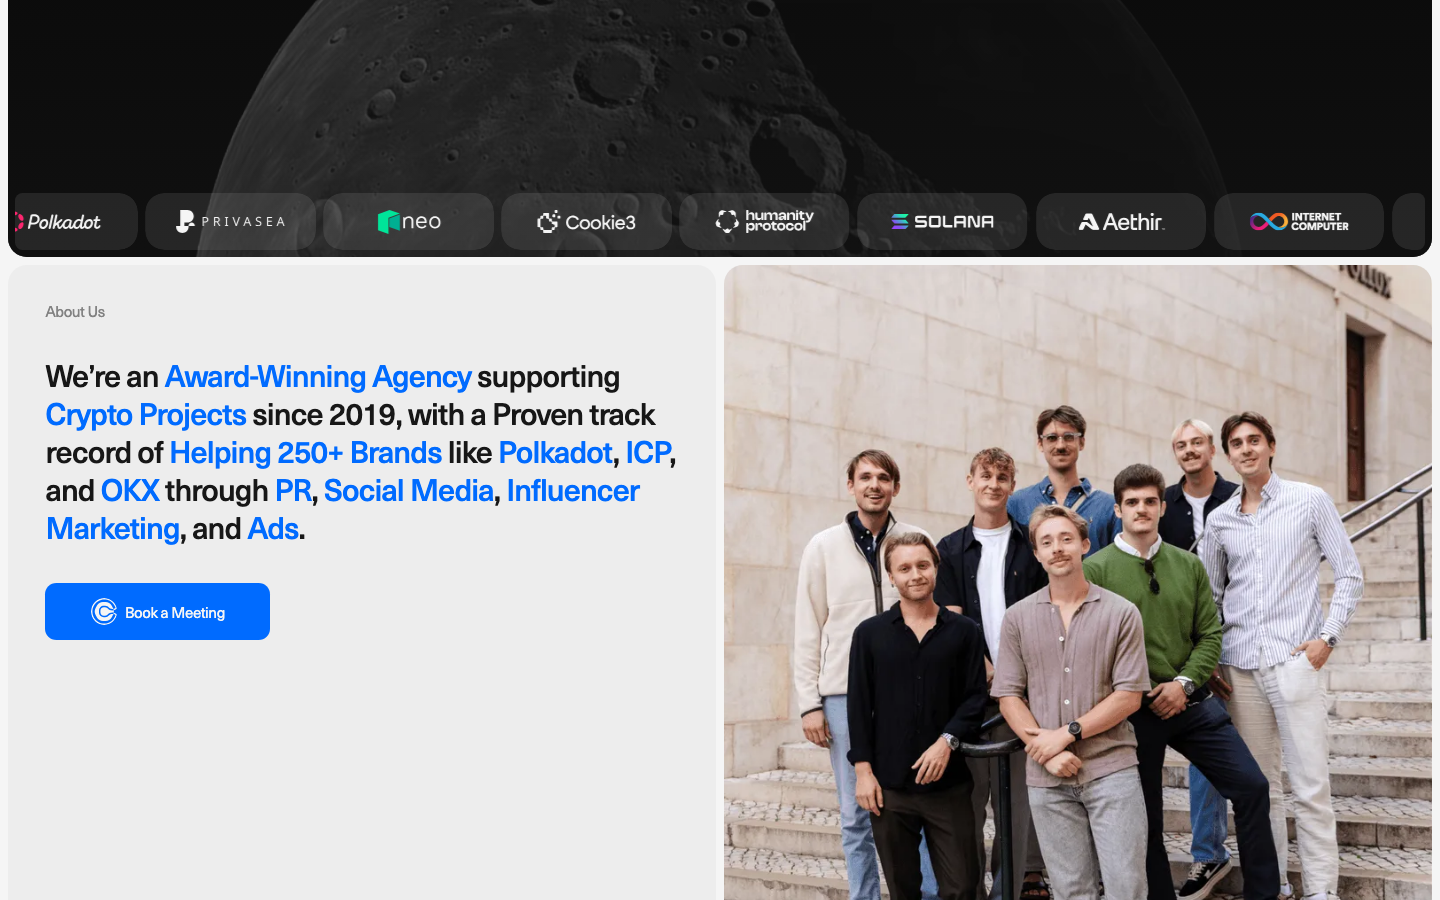Select the Helping 250+ Brands text
This screenshot has height=900, width=1440.
click(306, 453)
